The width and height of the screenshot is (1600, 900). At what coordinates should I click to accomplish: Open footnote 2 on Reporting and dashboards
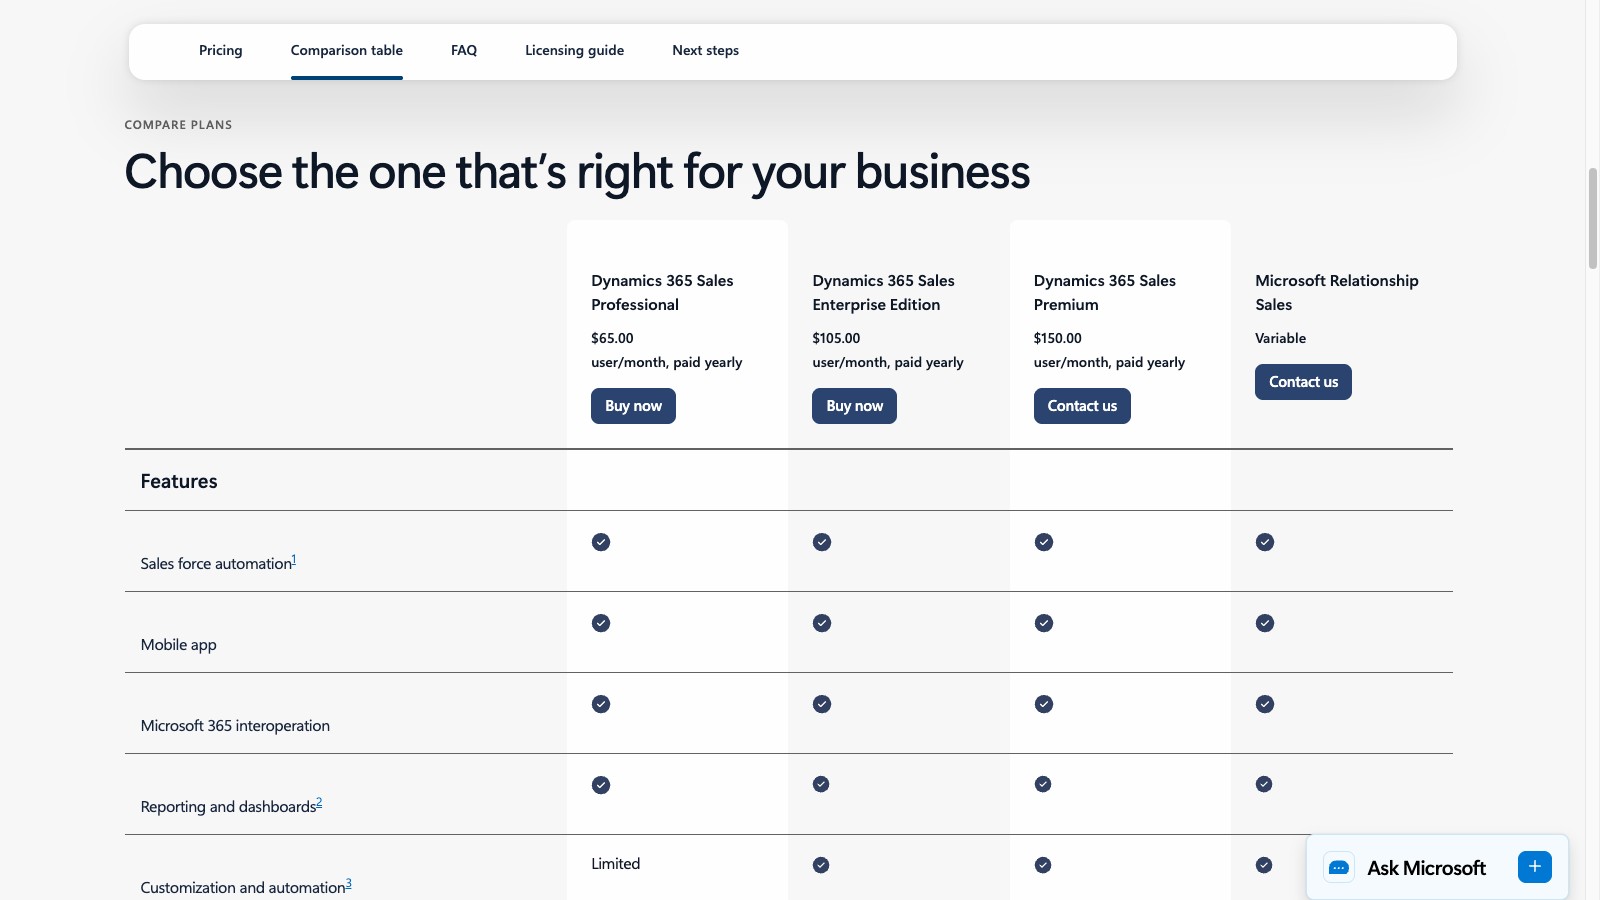pyautogui.click(x=319, y=803)
